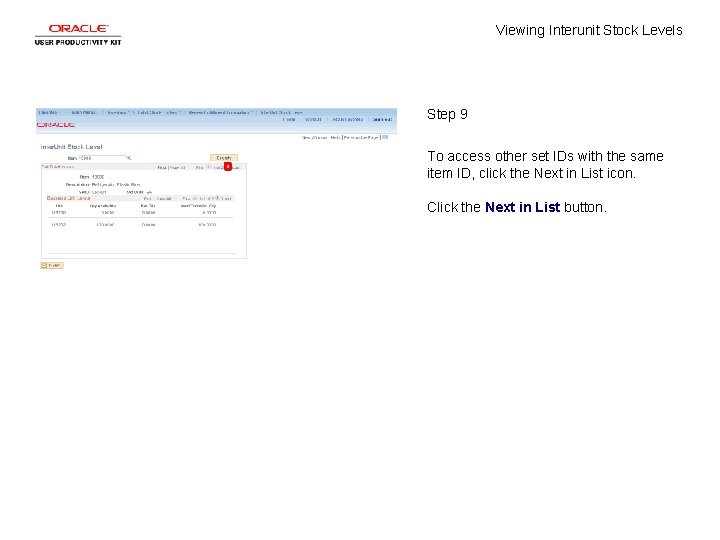Click into the Item input field

[x=102, y=158]
